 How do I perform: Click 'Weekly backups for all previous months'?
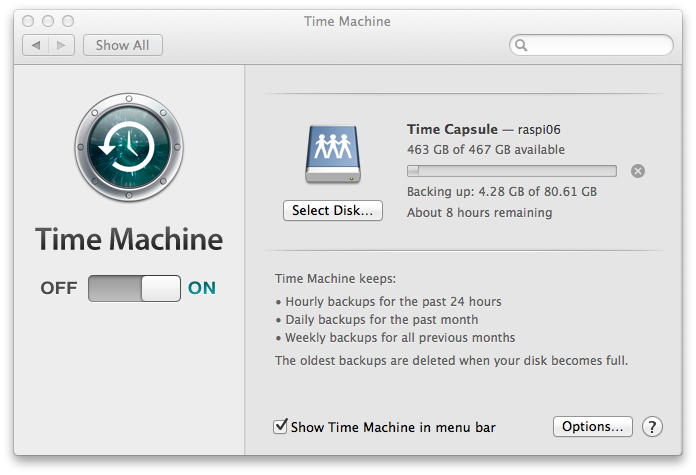(x=400, y=338)
